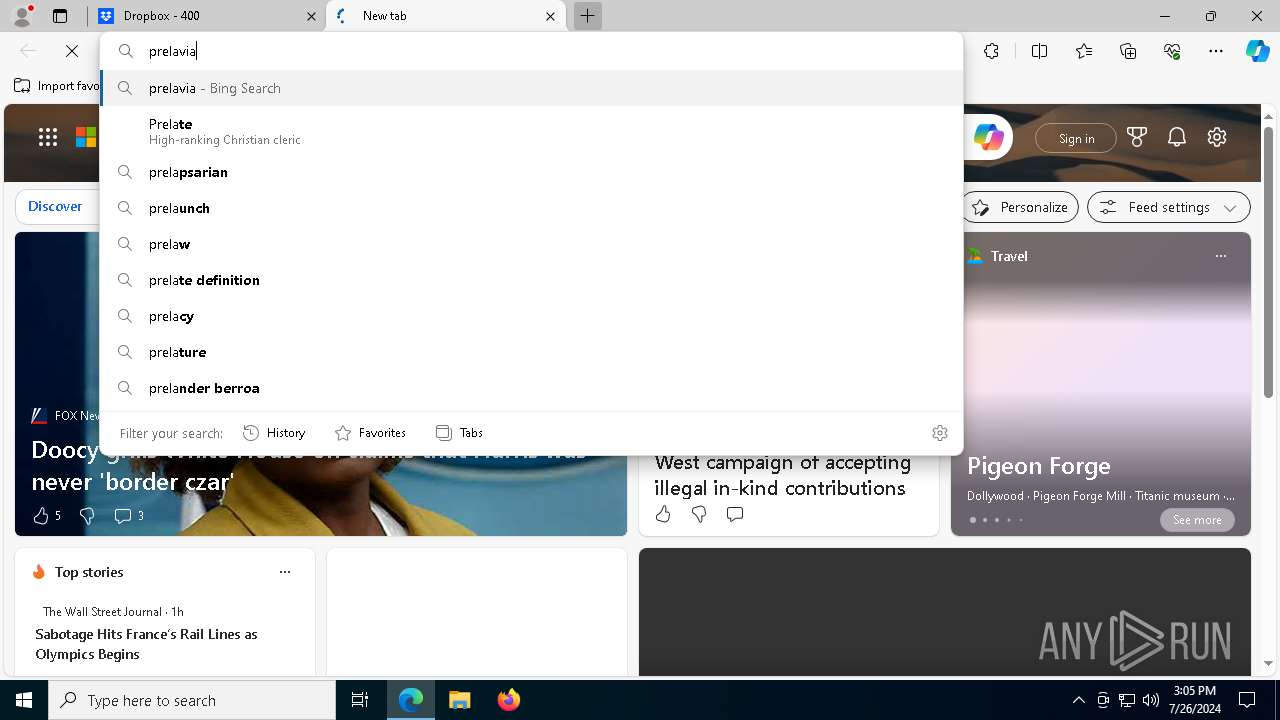Select the prelaw suggestion

(531, 244)
